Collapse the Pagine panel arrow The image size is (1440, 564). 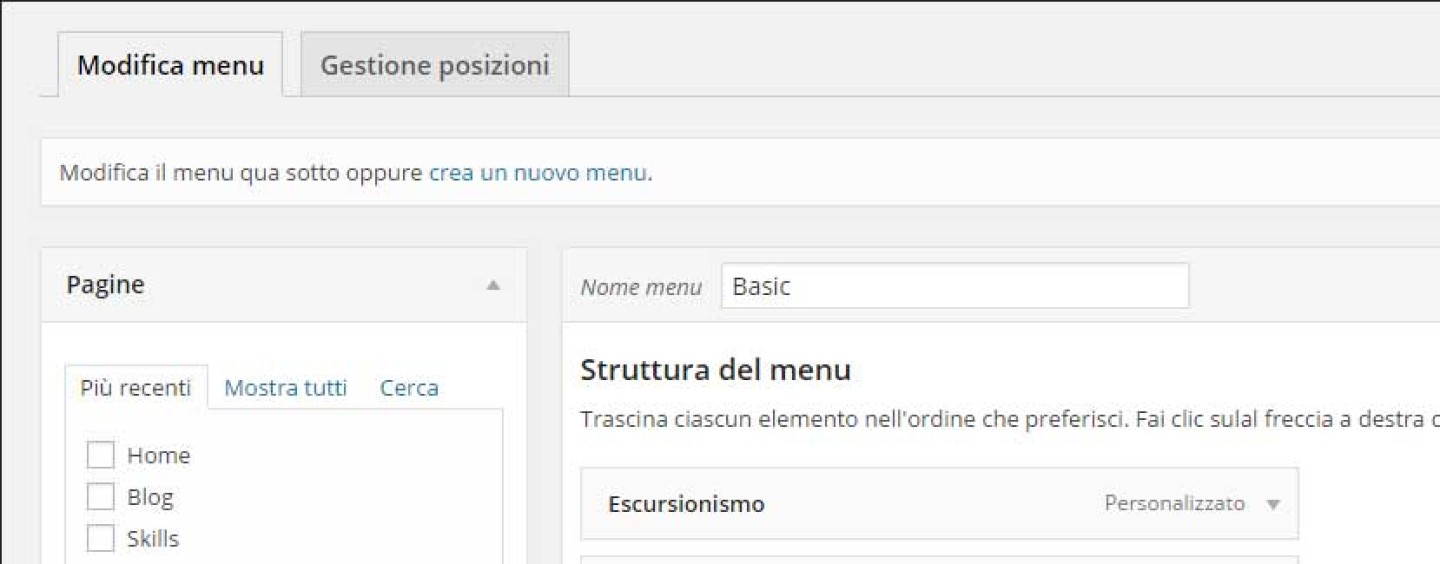click(x=492, y=285)
